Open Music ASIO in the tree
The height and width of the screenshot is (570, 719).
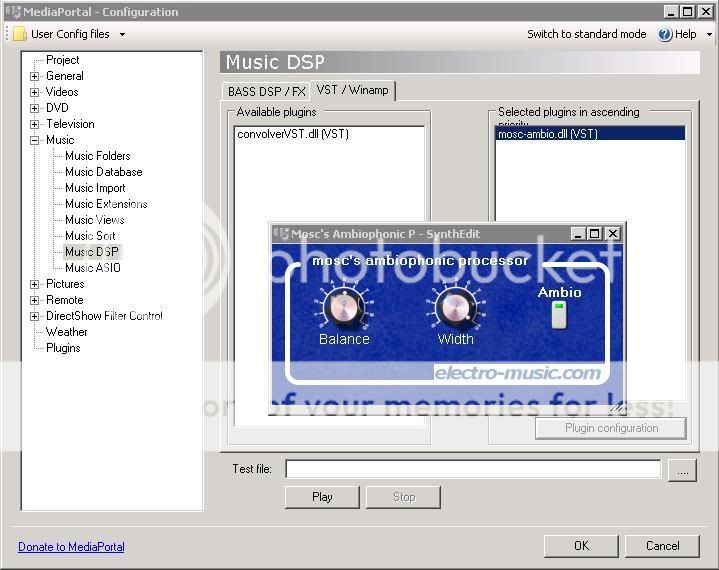(x=93, y=268)
